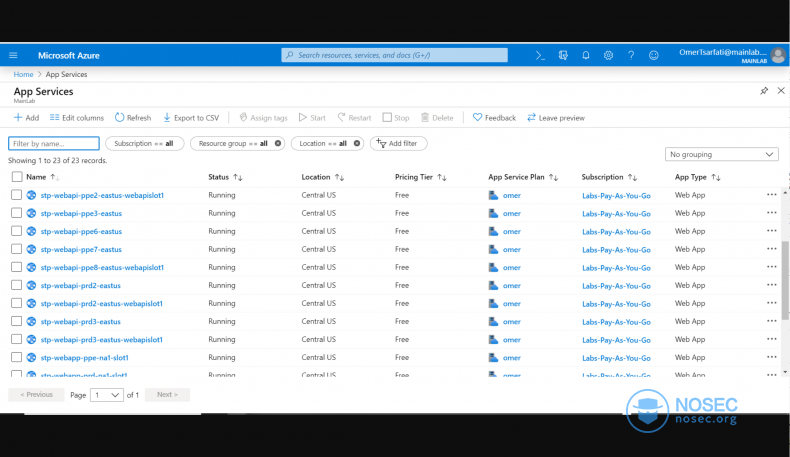Go to Home breadcrumb

[x=23, y=74]
